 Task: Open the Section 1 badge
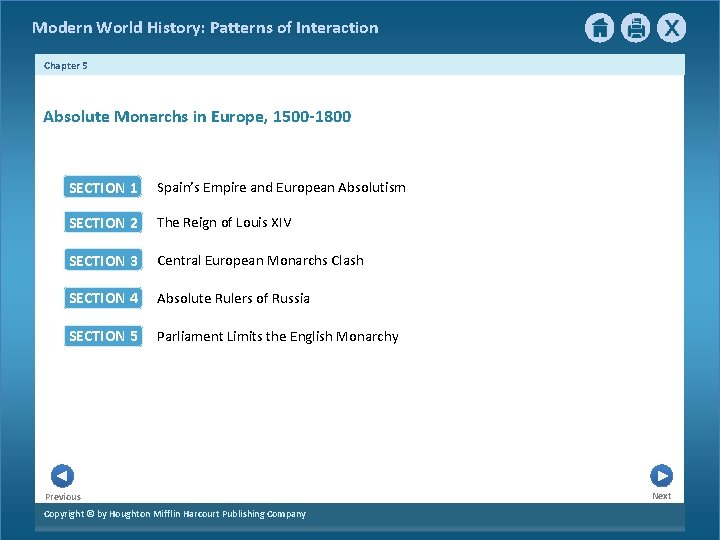point(103,187)
